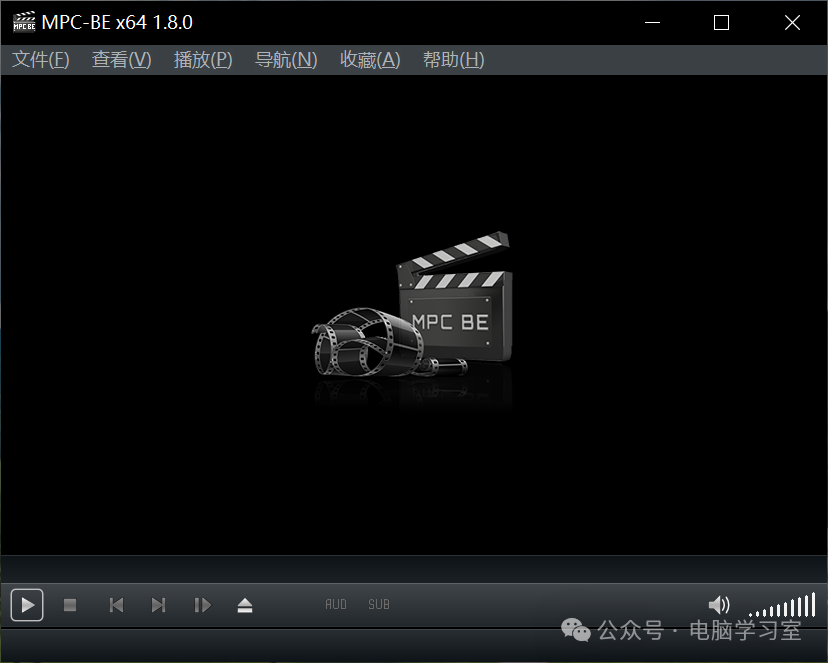Select audio track via AUD button
This screenshot has width=828, height=663.
(x=336, y=604)
